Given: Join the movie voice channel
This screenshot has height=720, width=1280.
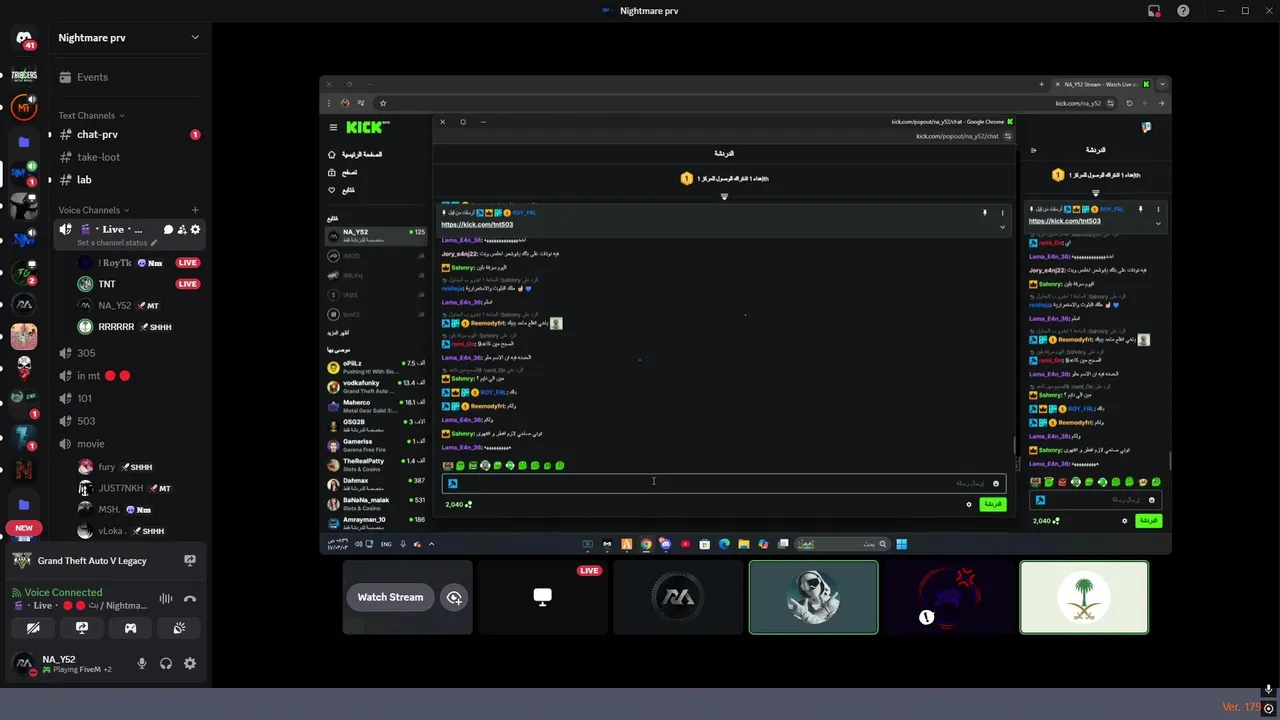Looking at the screenshot, I should (129, 444).
